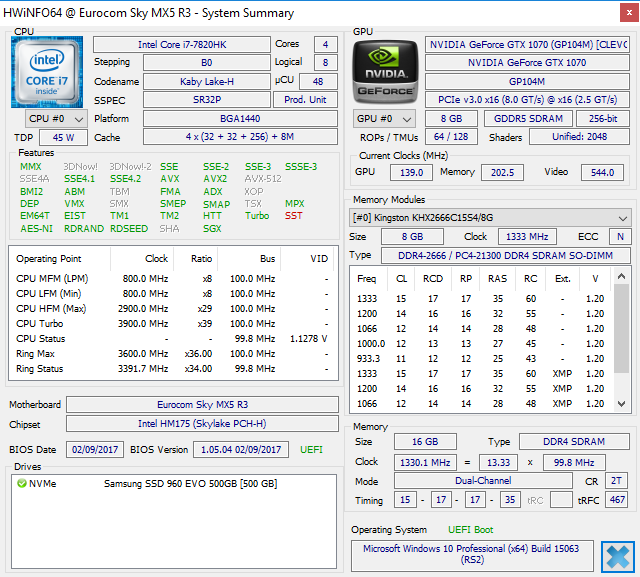Viewport: 640px width, 577px height.
Task: Click the GP104M GPU codename field
Action: pos(527,82)
